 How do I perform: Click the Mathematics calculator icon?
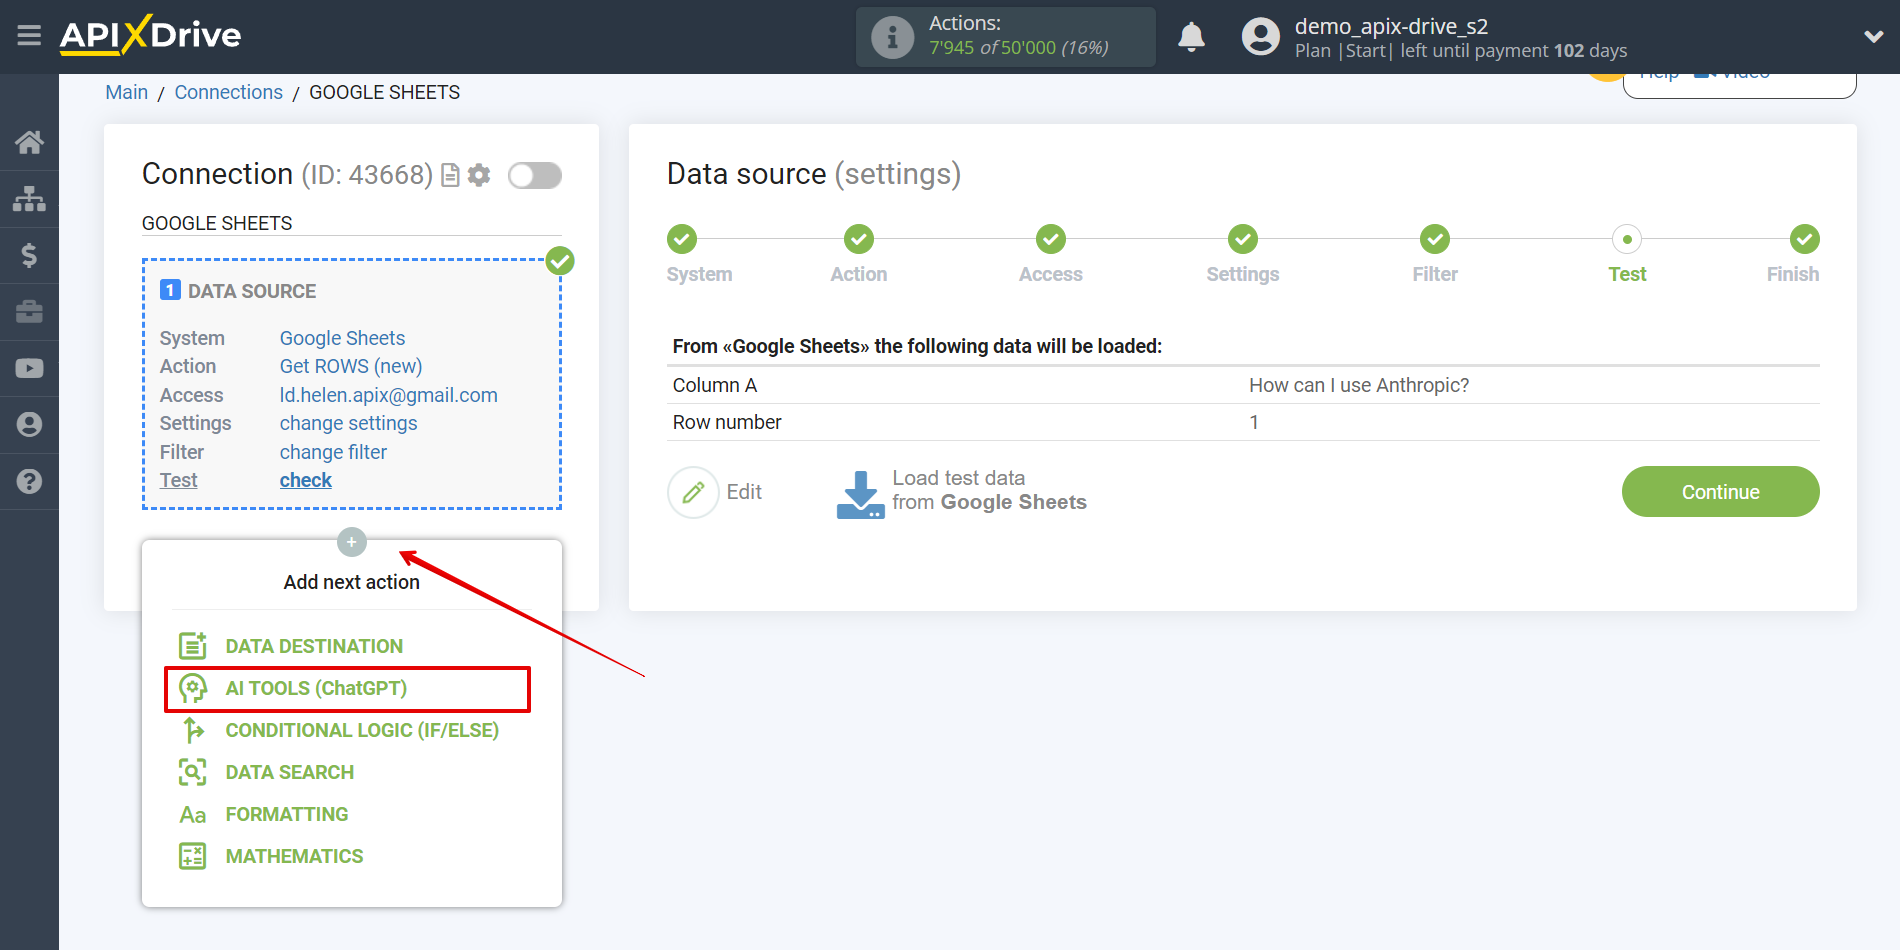193,856
